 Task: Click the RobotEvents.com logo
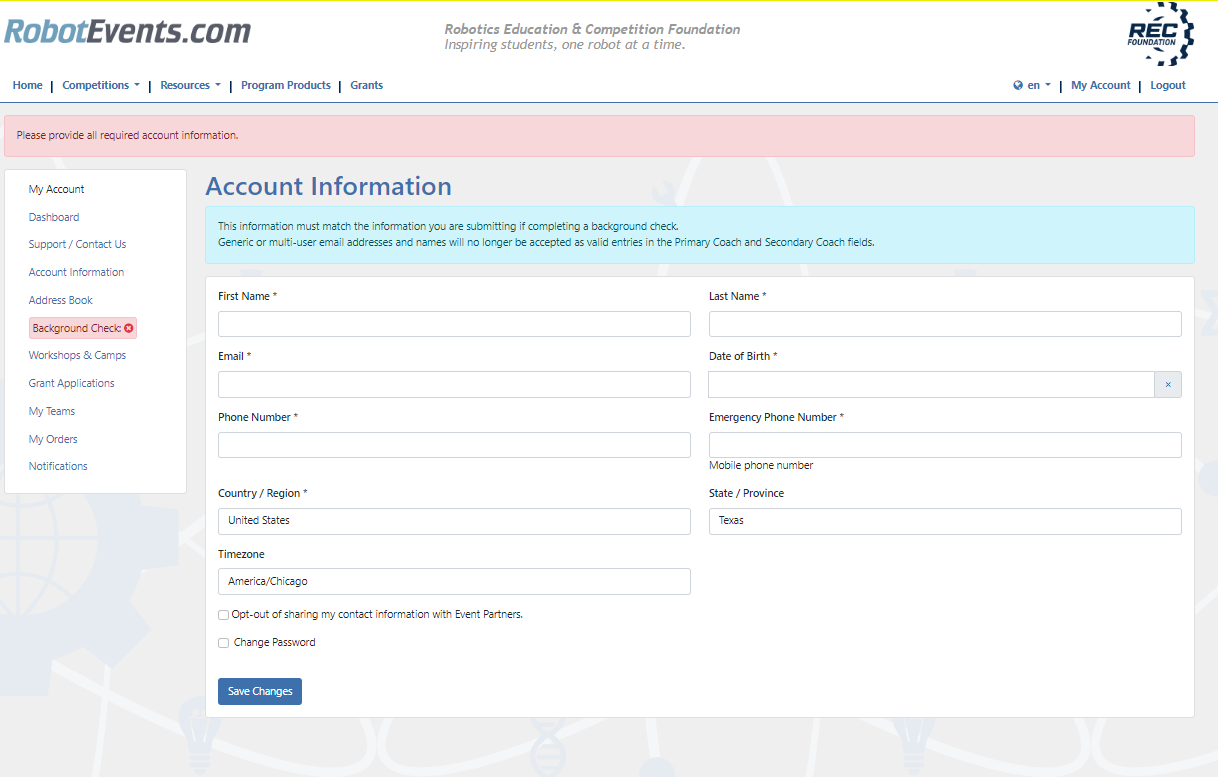click(128, 31)
